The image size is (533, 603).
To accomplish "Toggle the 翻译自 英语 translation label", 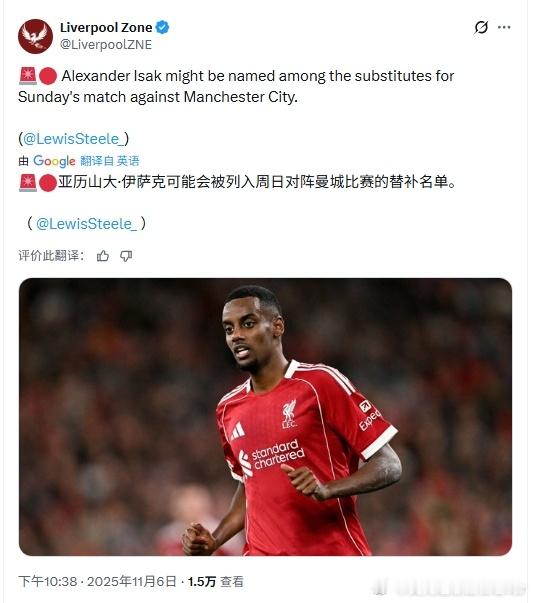I will [110, 161].
